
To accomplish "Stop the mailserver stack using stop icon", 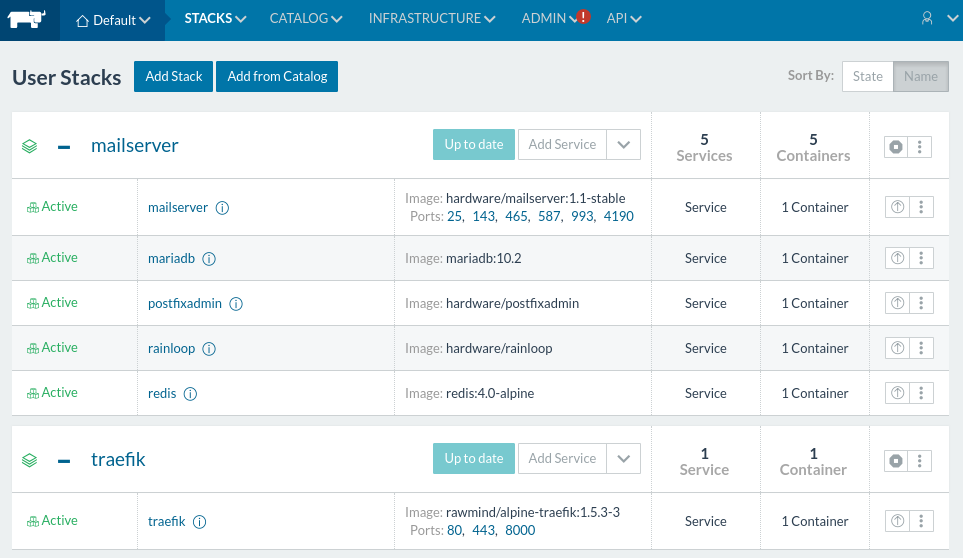I will (896, 147).
